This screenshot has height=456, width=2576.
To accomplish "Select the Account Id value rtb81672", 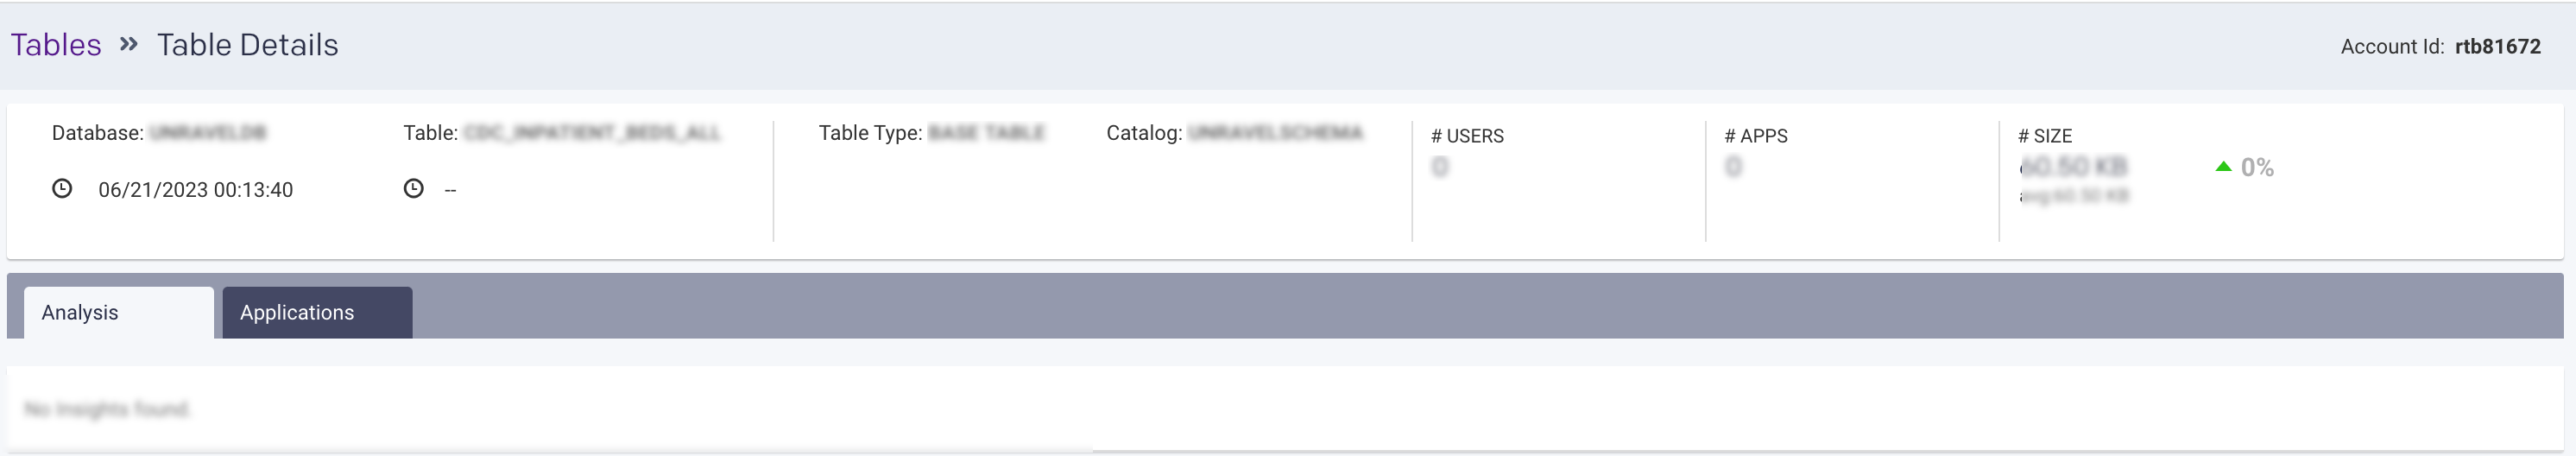I will (2497, 47).
